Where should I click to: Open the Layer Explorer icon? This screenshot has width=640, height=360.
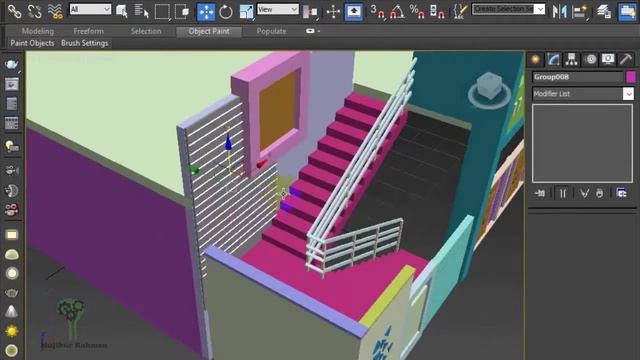(604, 12)
